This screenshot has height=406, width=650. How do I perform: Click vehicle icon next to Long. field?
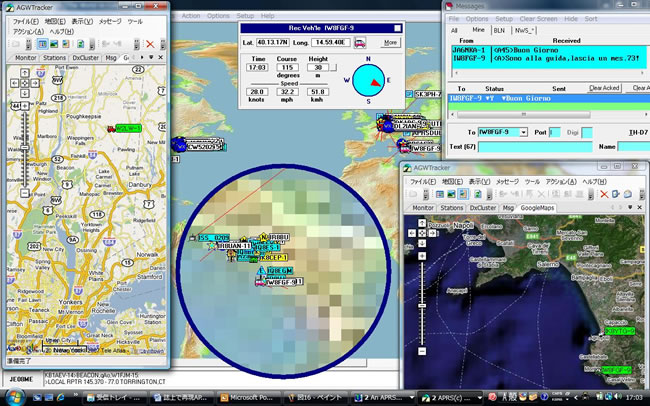[x=360, y=43]
